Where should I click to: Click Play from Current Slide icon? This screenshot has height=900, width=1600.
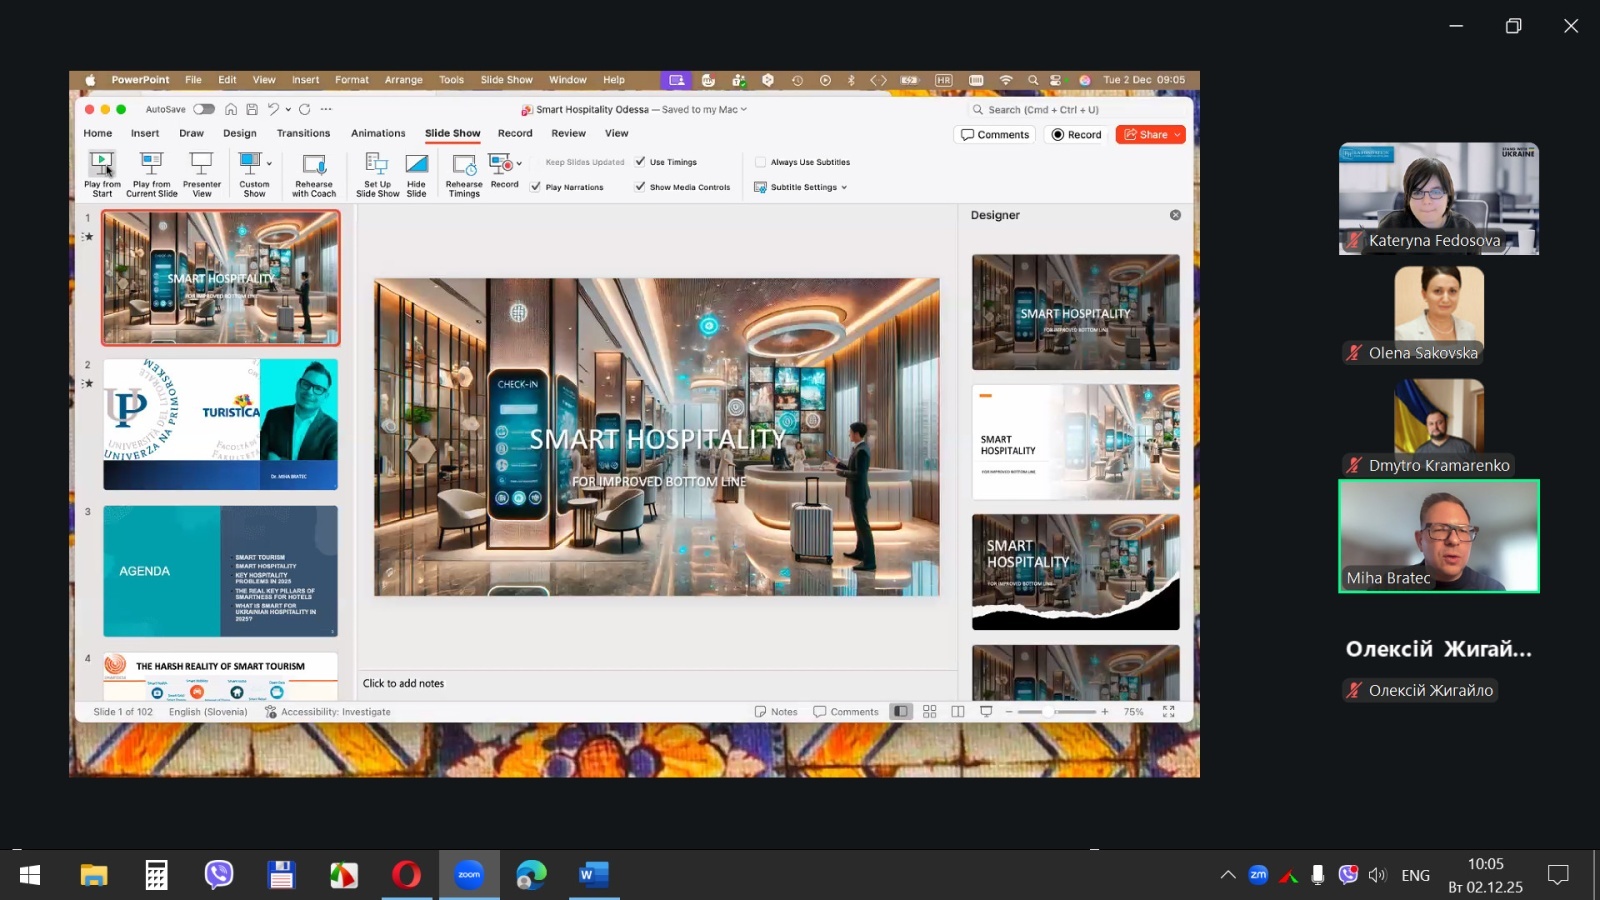click(151, 164)
